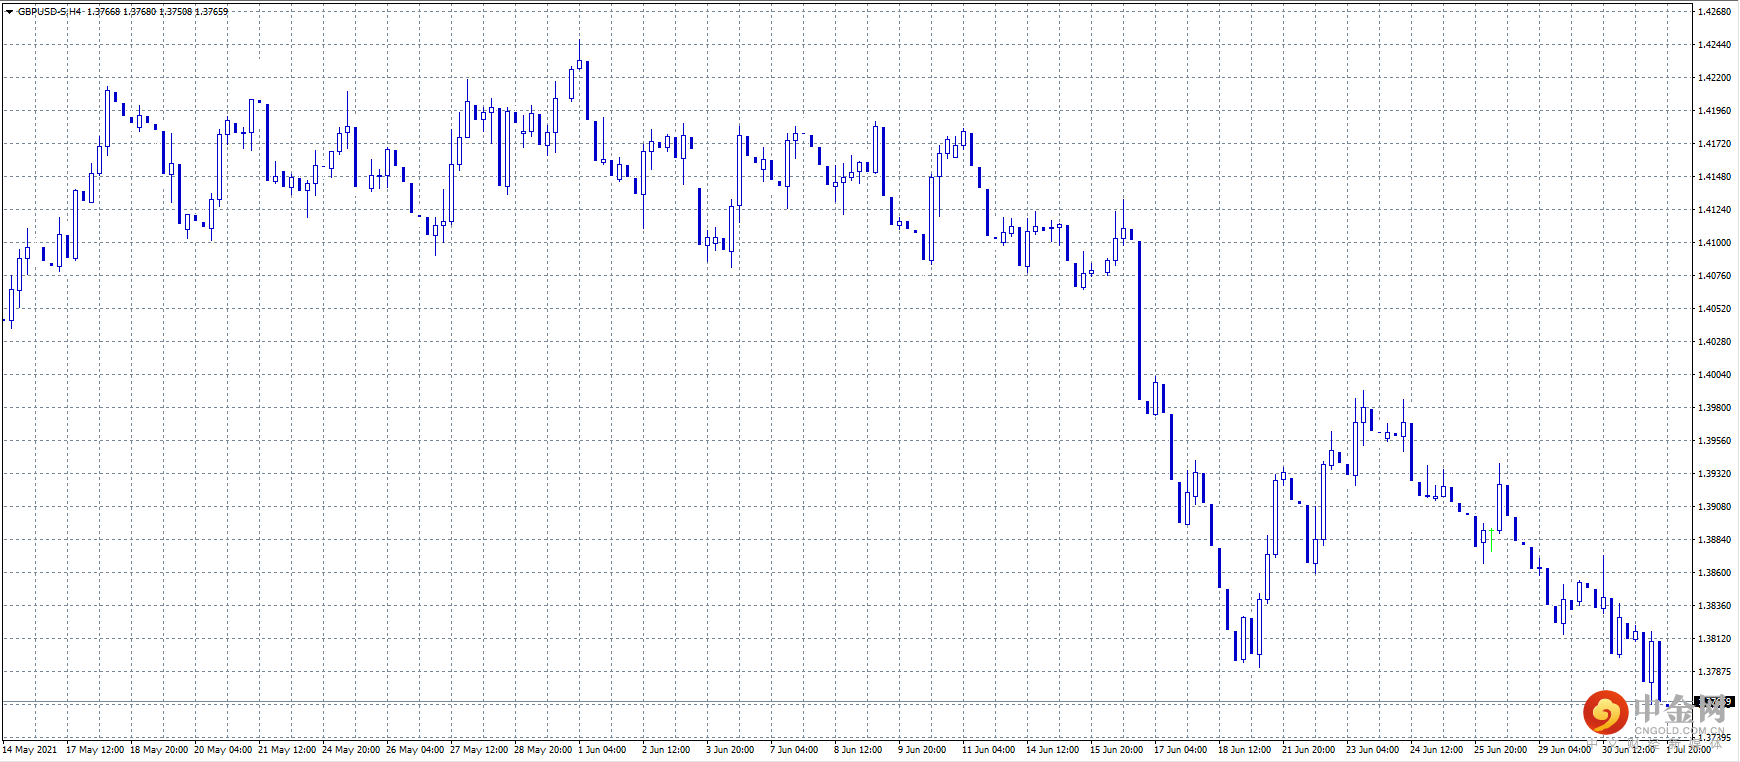Click price level 1.39320 on the axis
This screenshot has height=762, width=1740.
click(1714, 474)
